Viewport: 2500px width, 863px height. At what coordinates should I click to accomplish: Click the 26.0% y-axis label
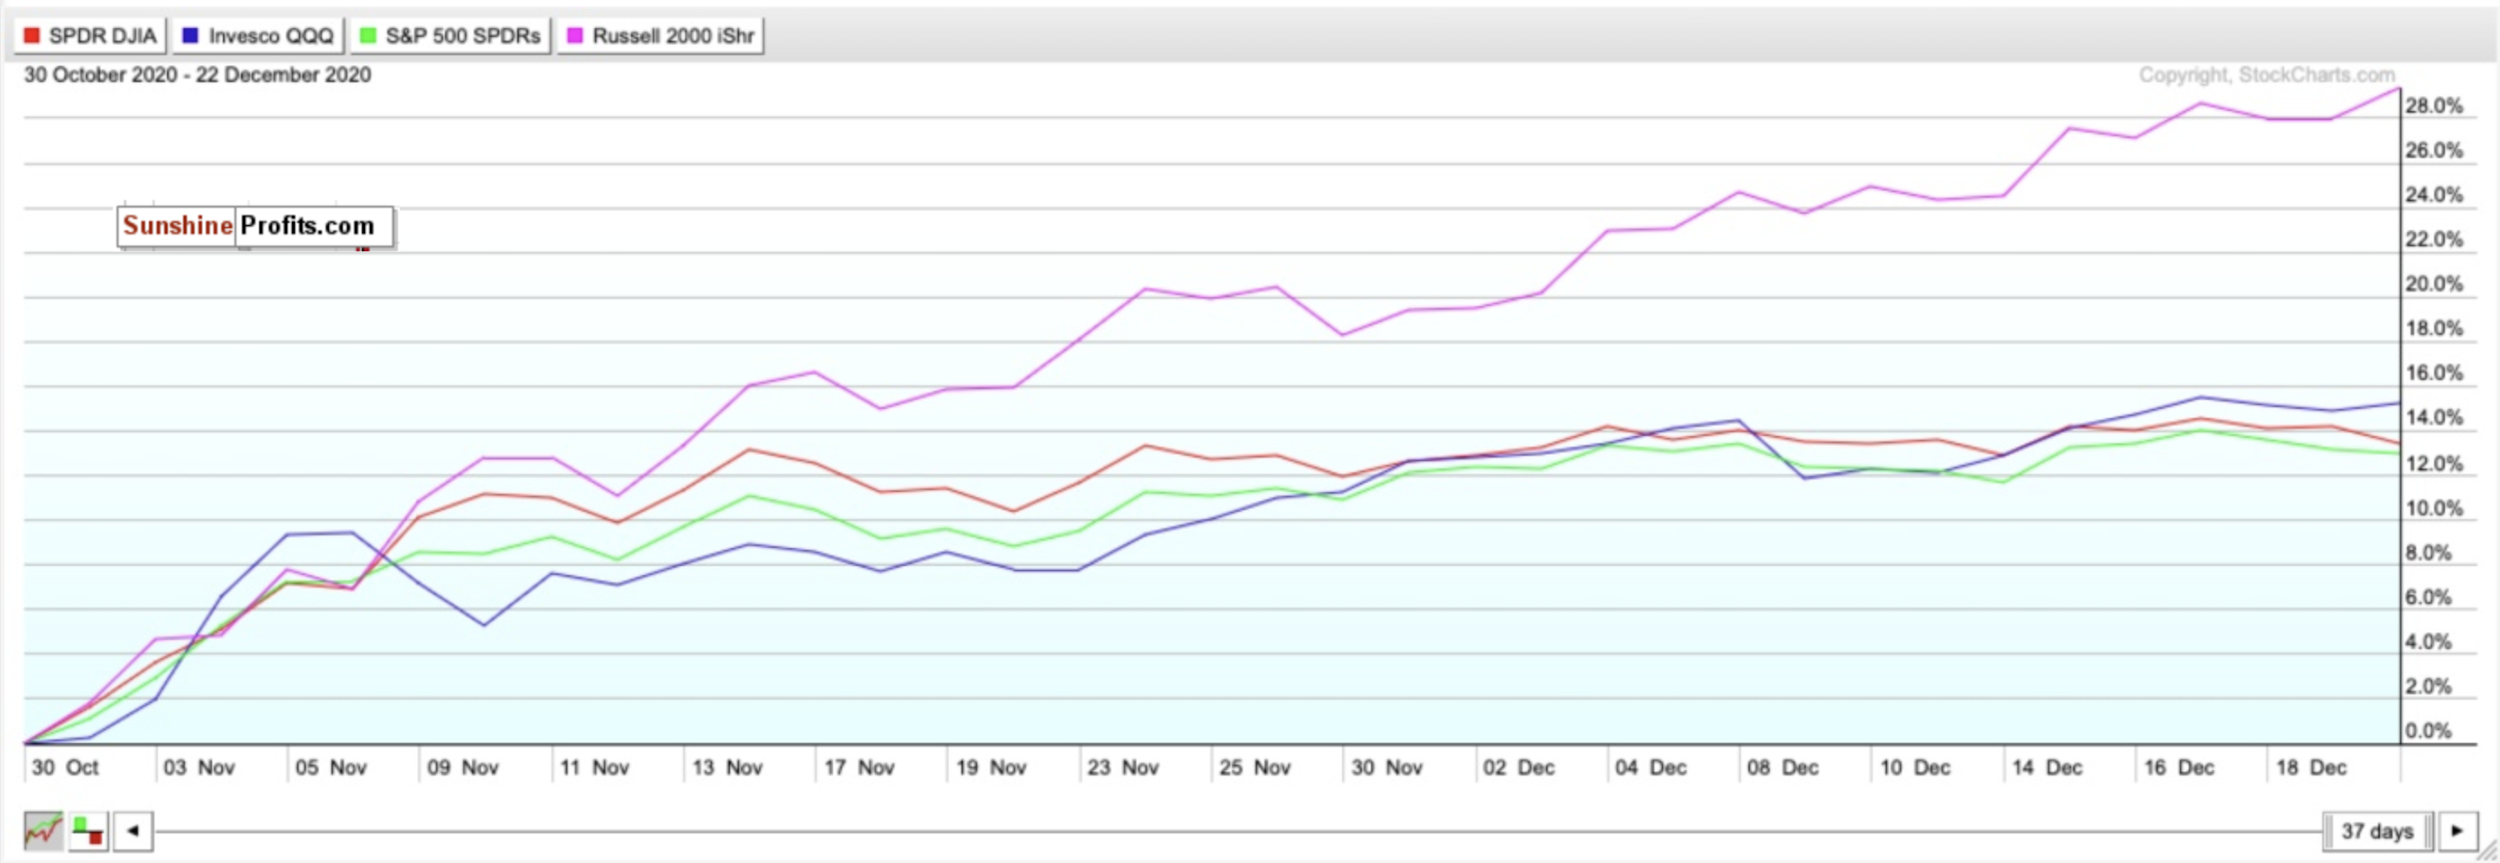click(2434, 151)
